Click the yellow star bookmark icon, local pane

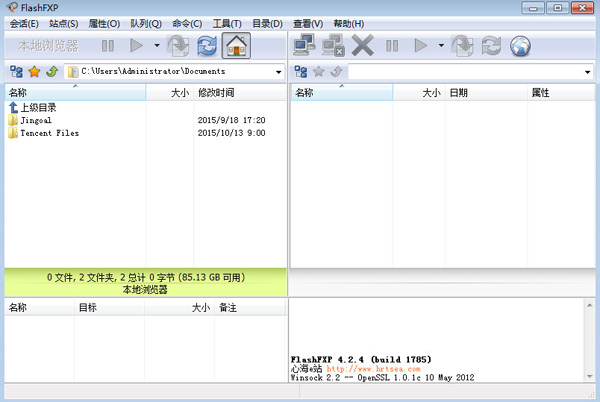tap(33, 71)
